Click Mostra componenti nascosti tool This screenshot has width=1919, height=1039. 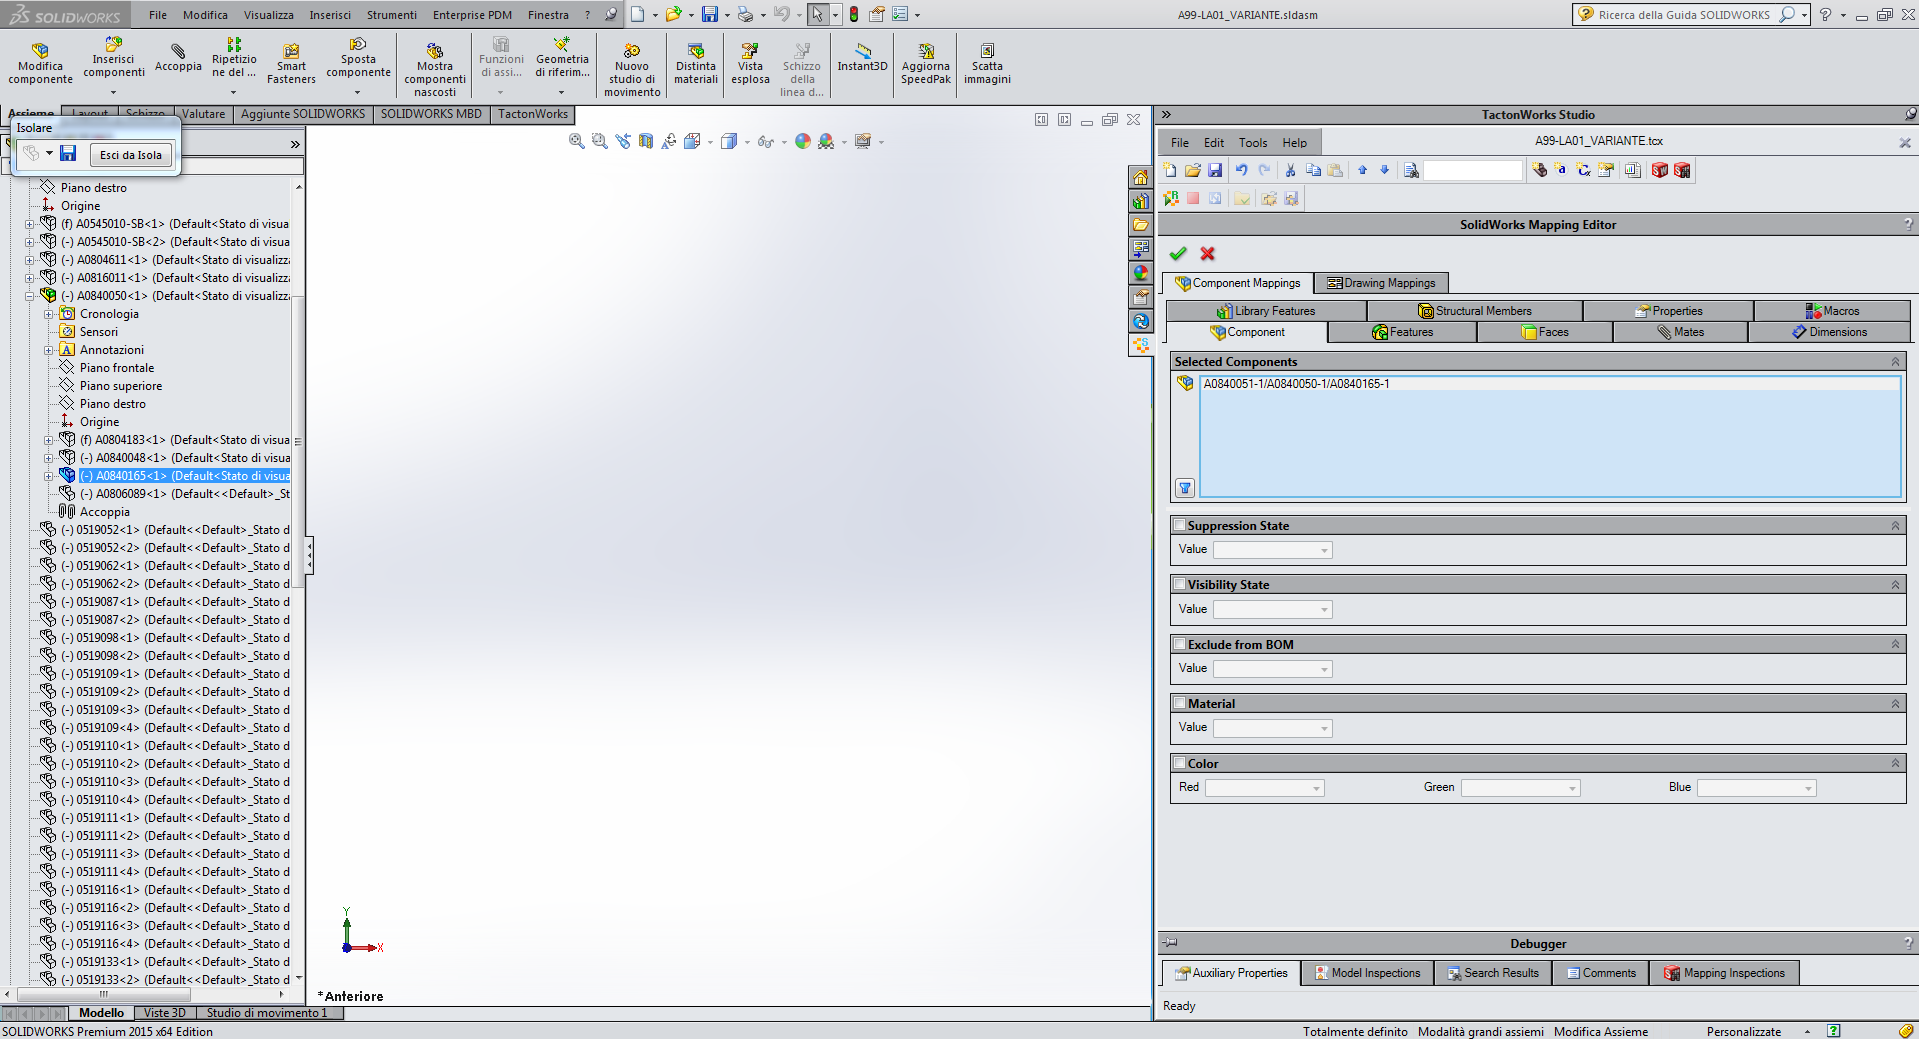(435, 64)
